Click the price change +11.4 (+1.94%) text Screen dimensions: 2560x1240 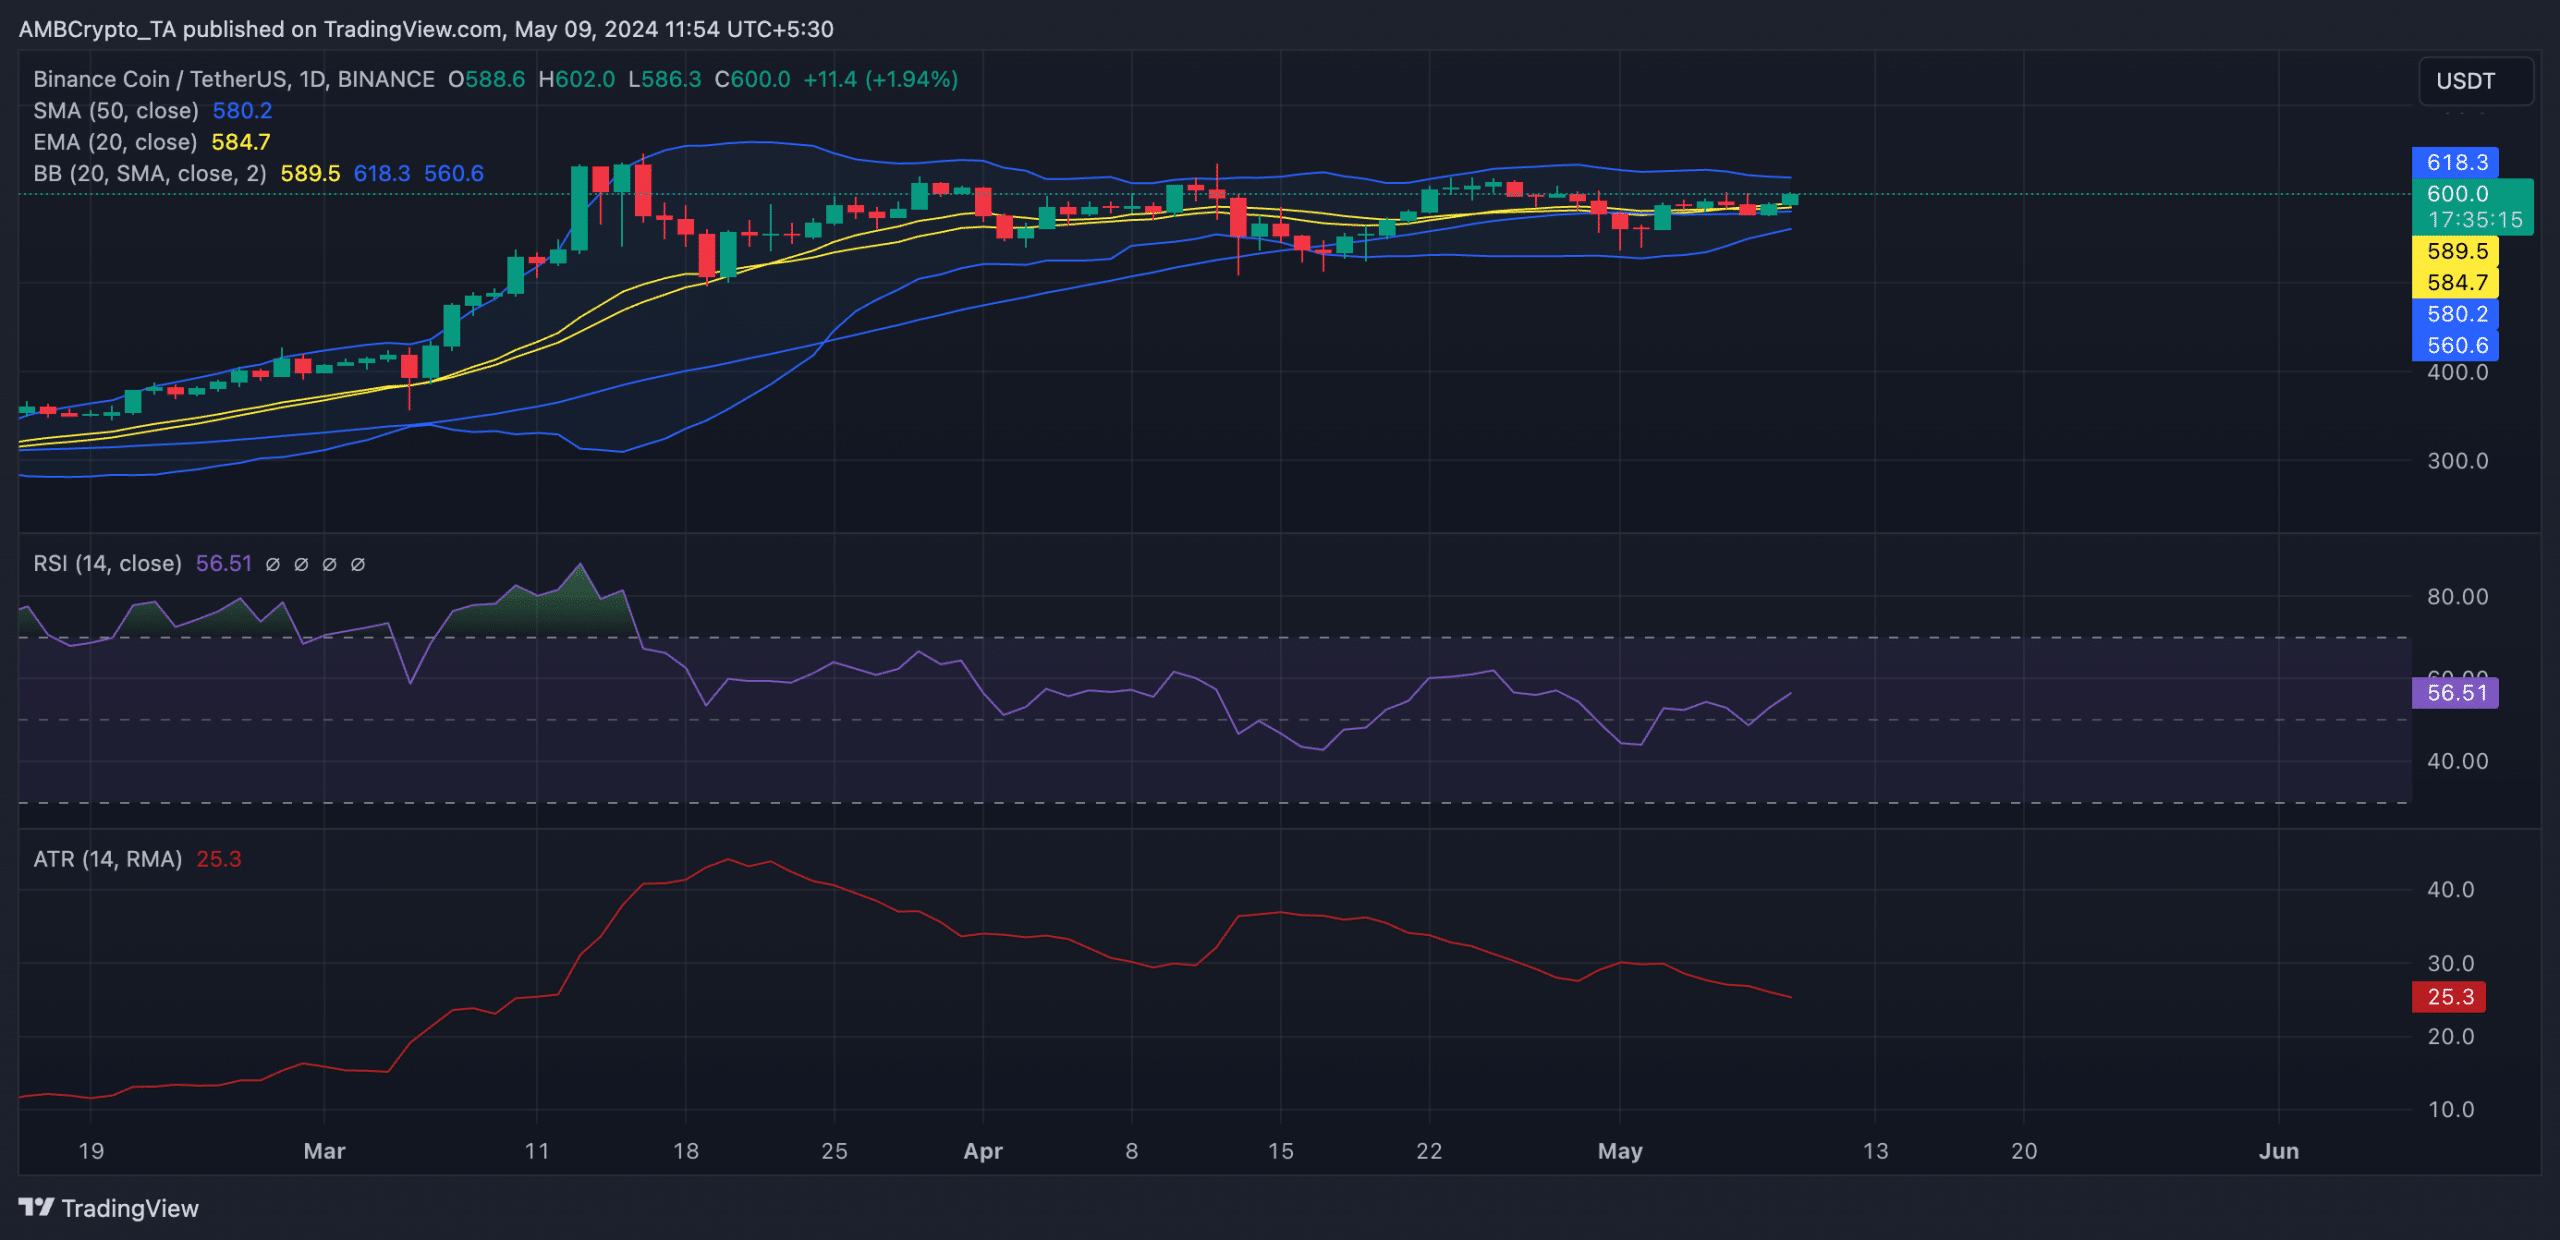[x=881, y=79]
